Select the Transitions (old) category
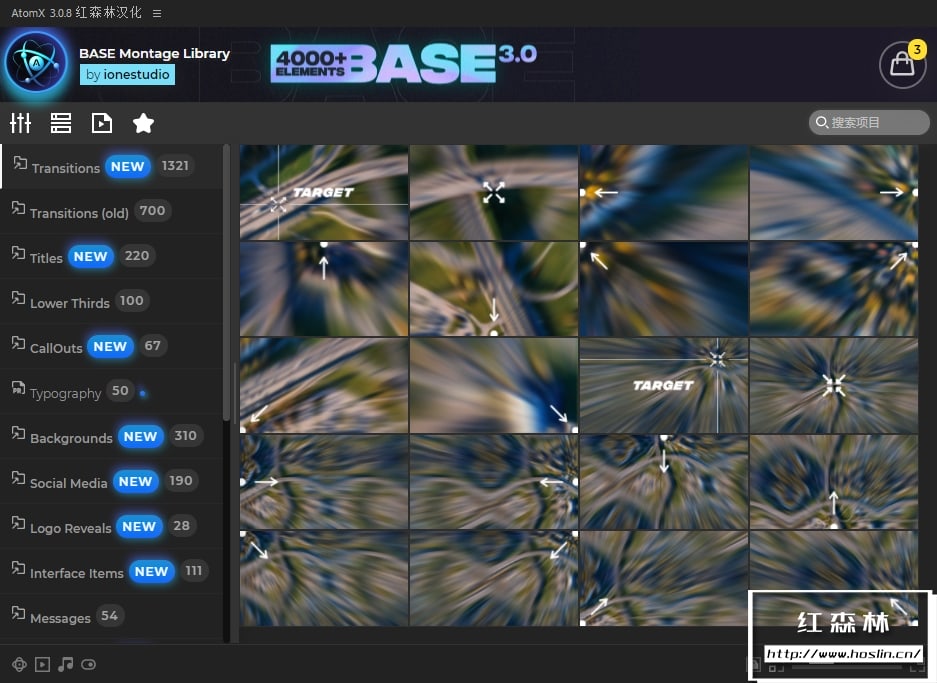This screenshot has height=683, width=937. 112,212
